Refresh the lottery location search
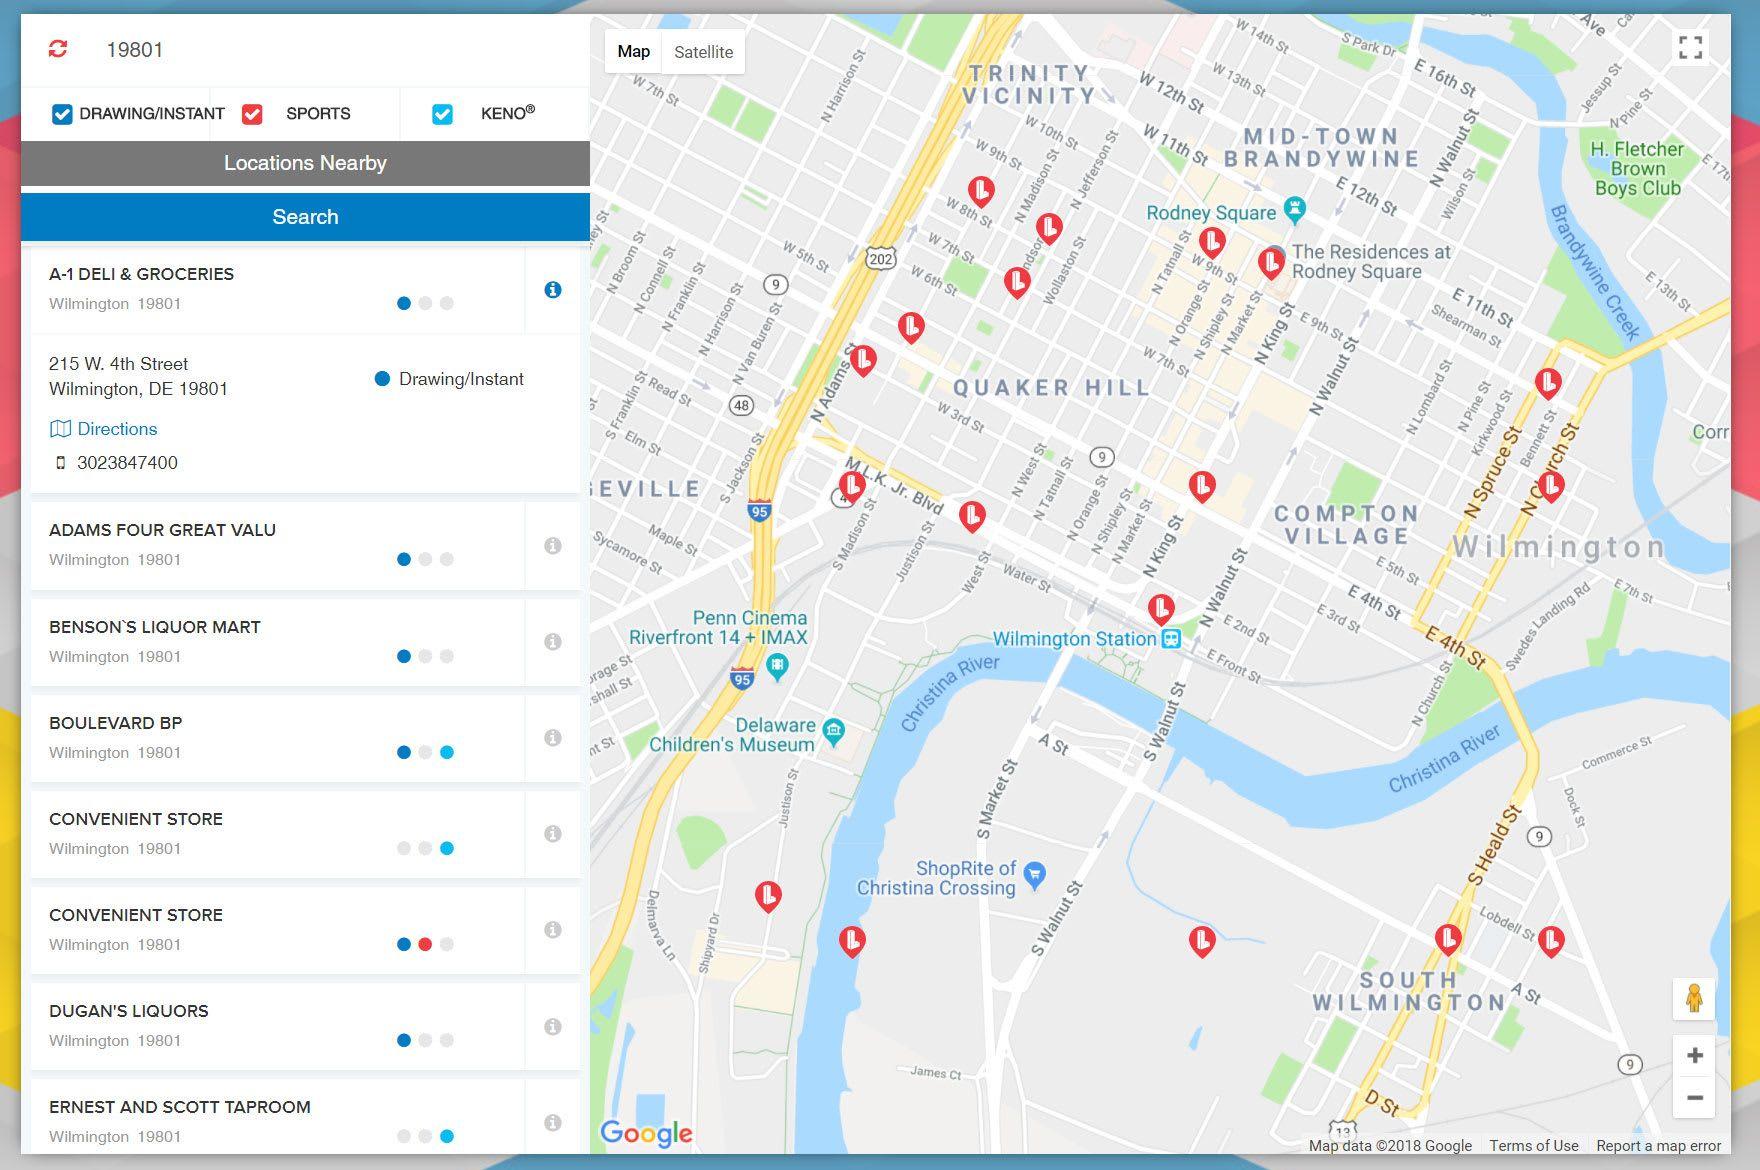The height and width of the screenshot is (1170, 1760). (59, 48)
